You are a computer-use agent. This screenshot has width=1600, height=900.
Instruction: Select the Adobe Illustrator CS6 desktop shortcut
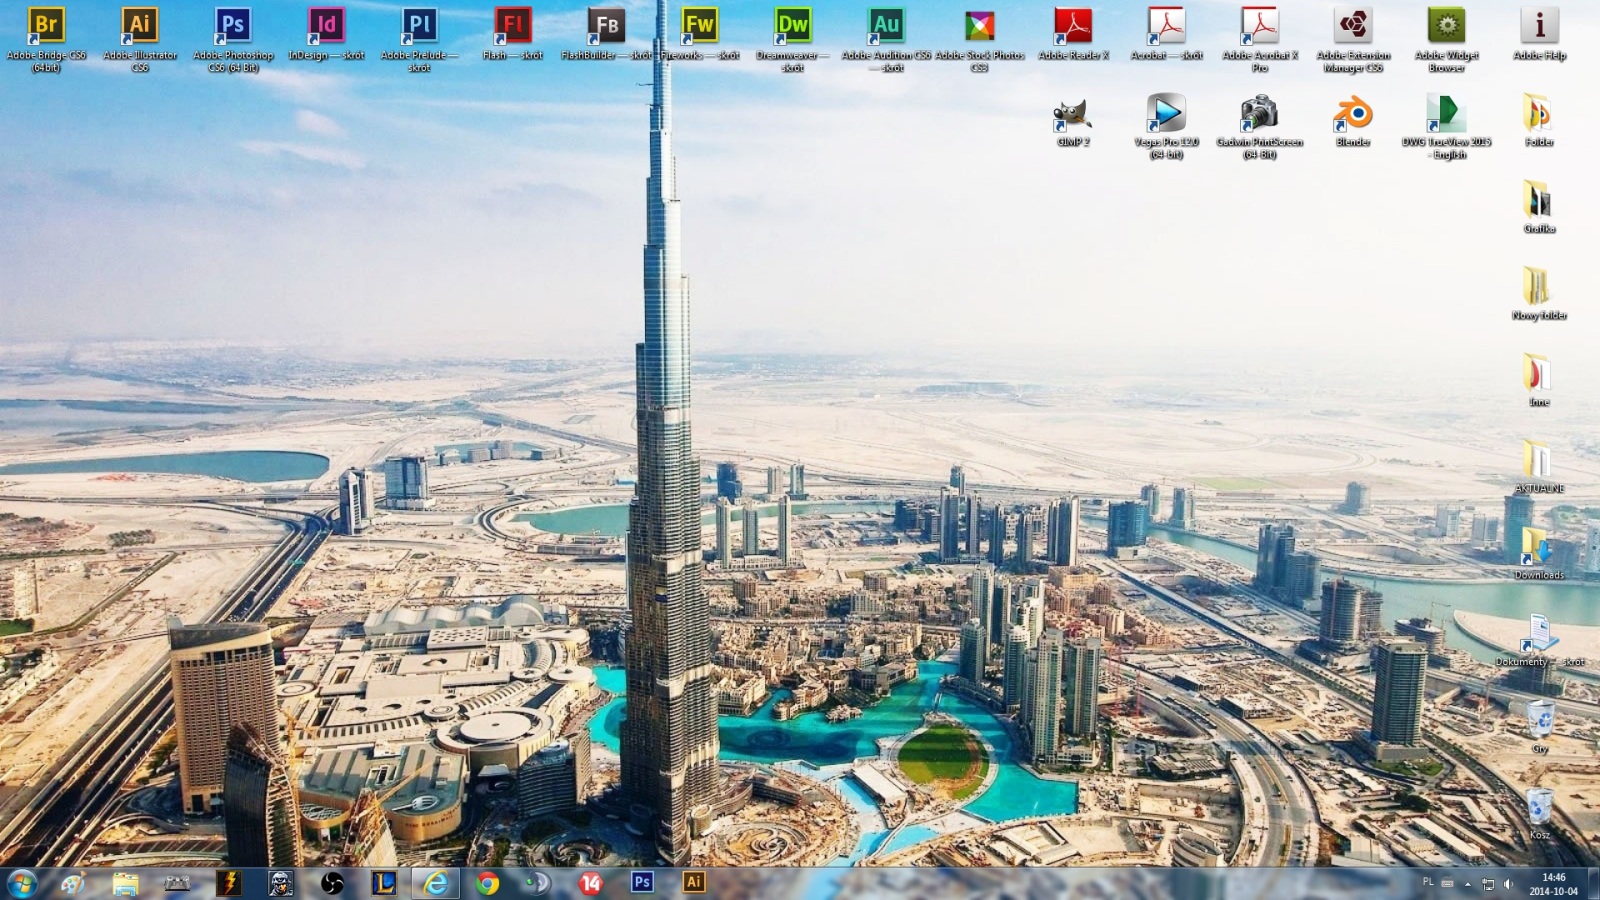pyautogui.click(x=140, y=39)
